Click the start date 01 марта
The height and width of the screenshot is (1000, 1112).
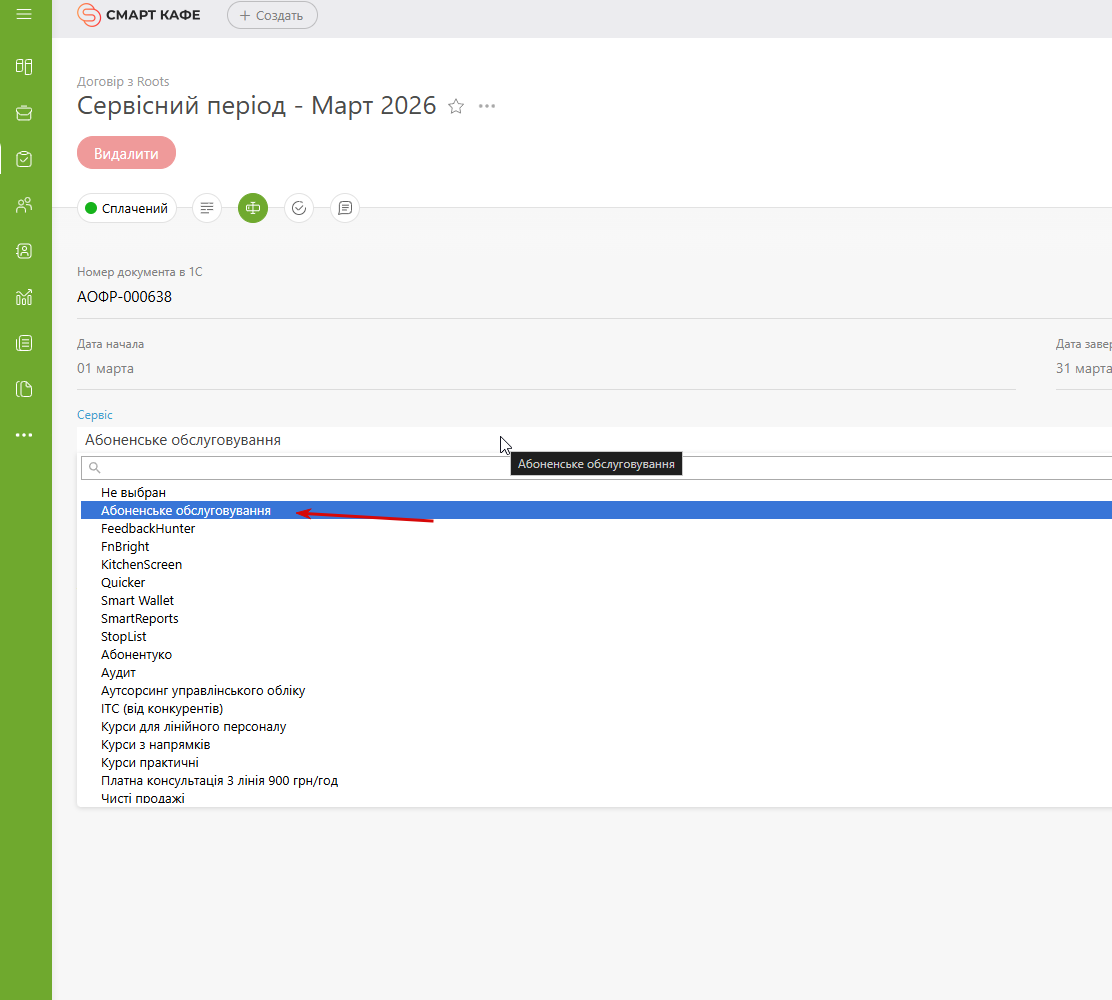coord(105,369)
